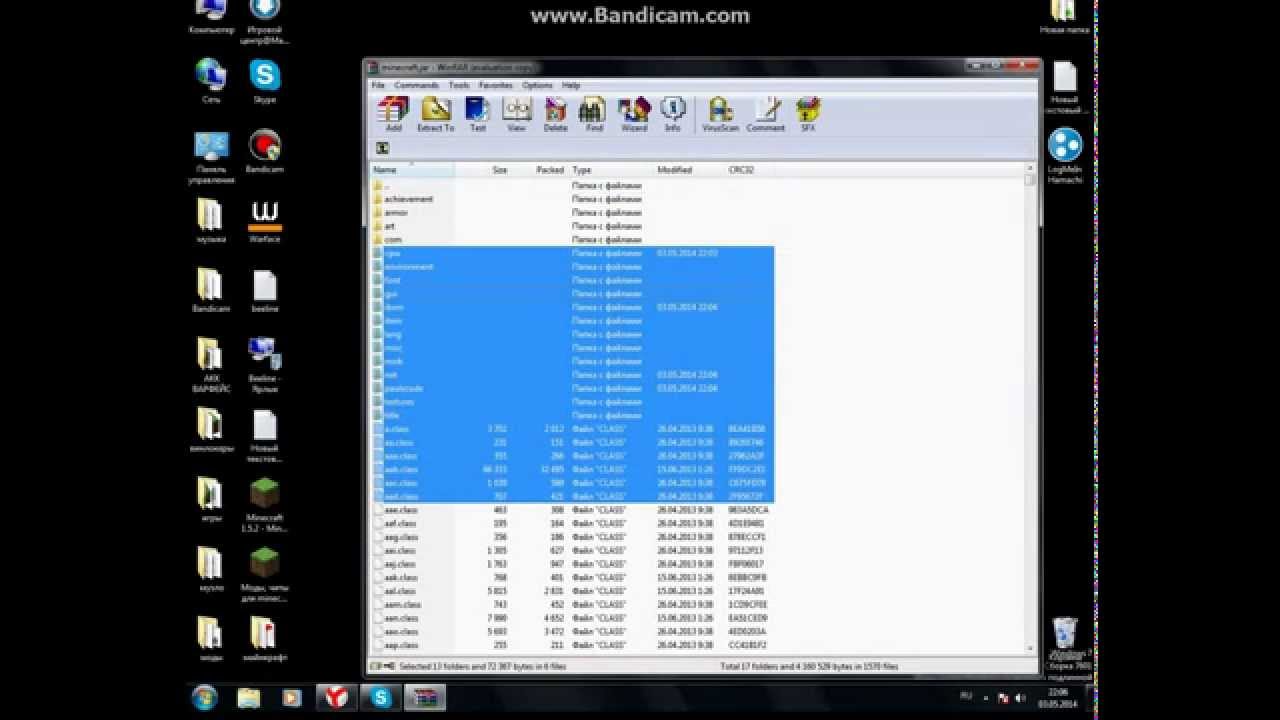Open the Options menu
1280x720 pixels.
coord(537,85)
